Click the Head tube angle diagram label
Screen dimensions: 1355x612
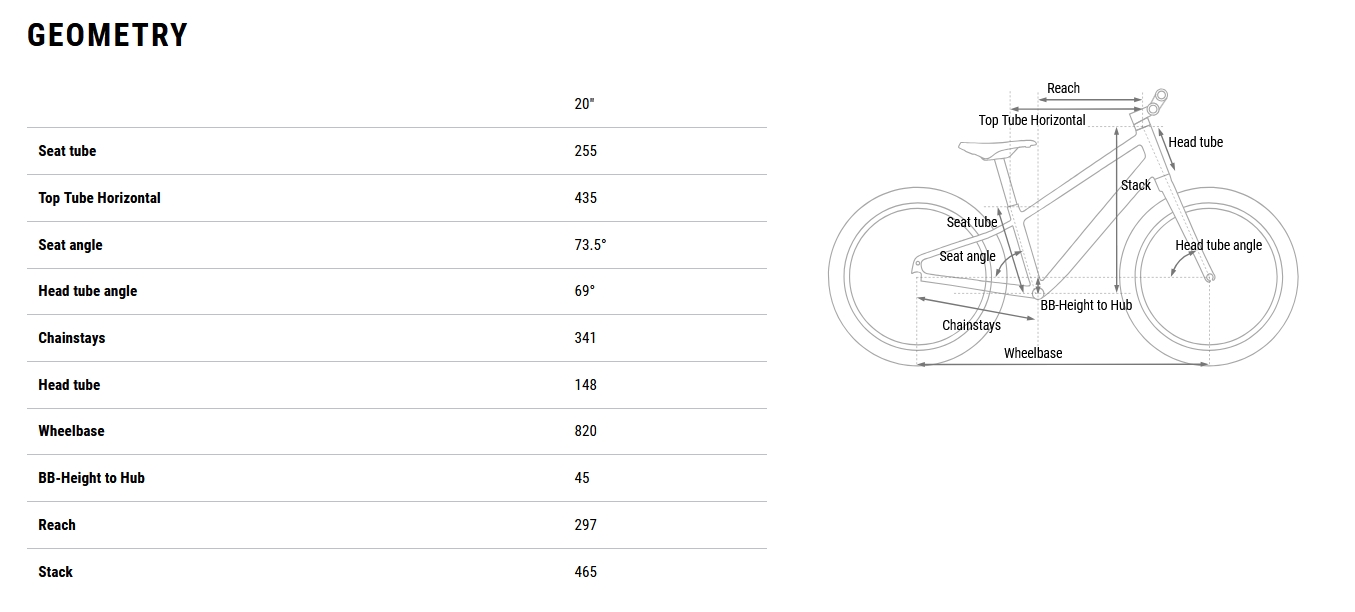1218,245
